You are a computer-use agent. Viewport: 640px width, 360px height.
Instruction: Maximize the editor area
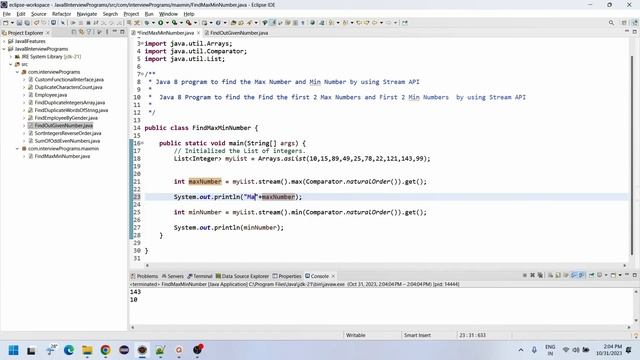[x=634, y=32]
